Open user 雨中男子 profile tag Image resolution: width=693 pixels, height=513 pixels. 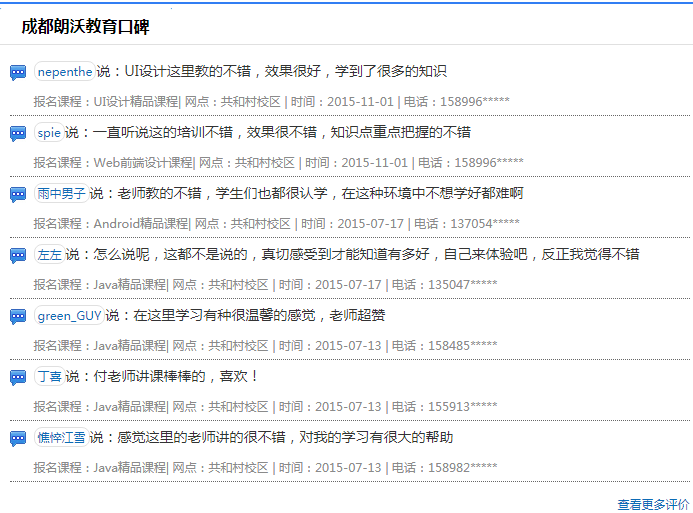tap(61, 193)
